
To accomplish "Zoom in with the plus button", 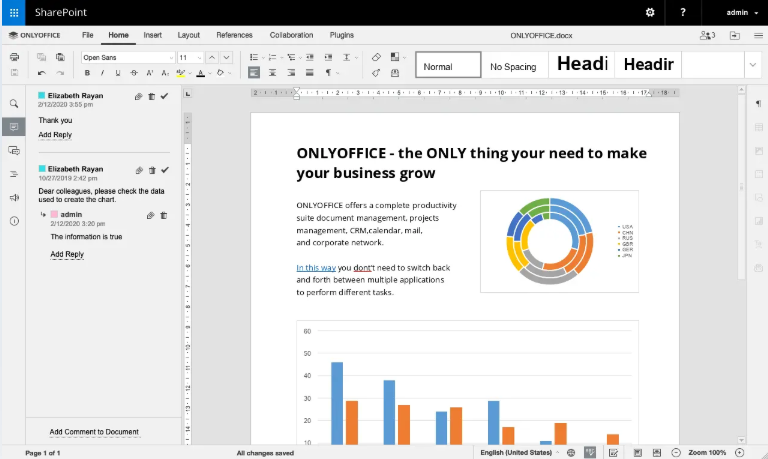I will pyautogui.click(x=740, y=453).
